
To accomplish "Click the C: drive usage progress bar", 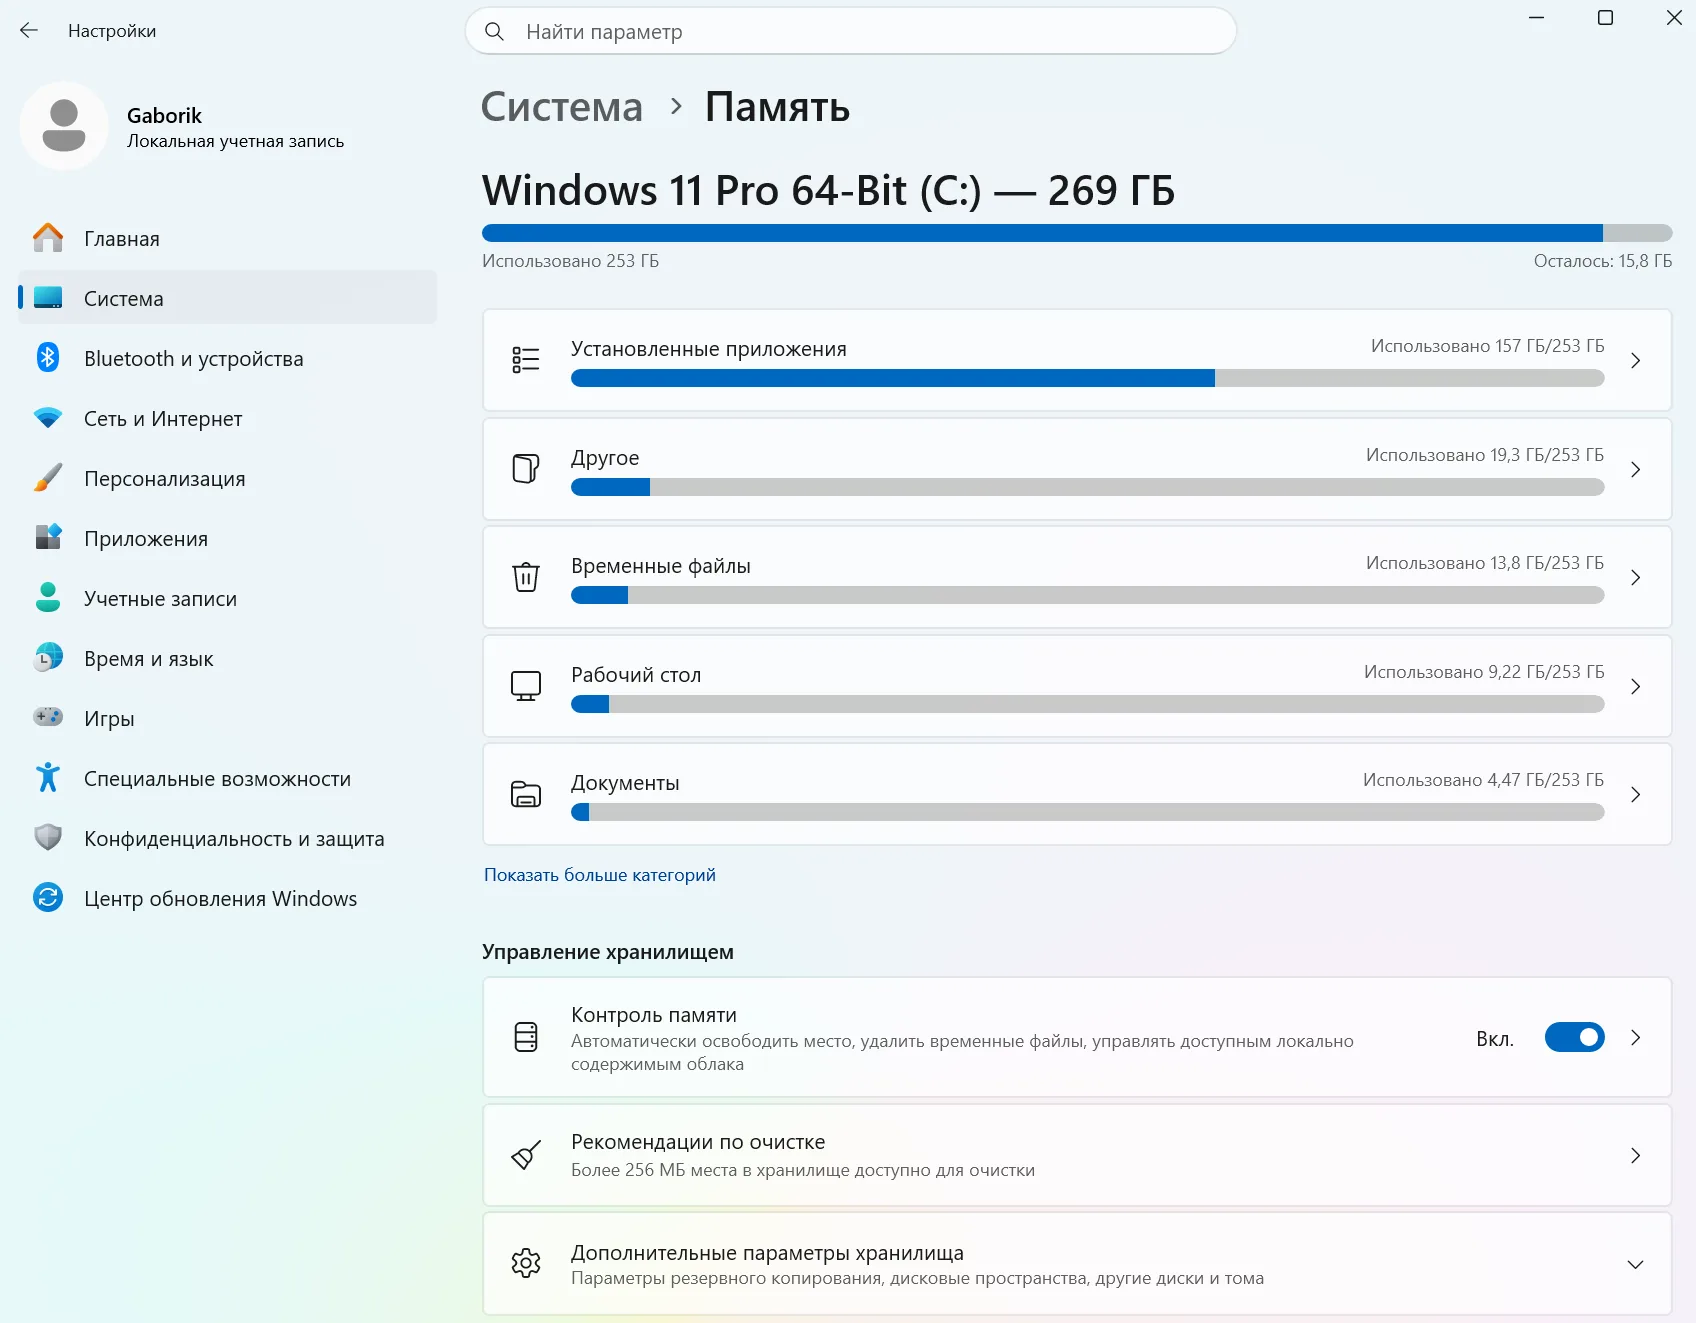I will tap(1077, 233).
